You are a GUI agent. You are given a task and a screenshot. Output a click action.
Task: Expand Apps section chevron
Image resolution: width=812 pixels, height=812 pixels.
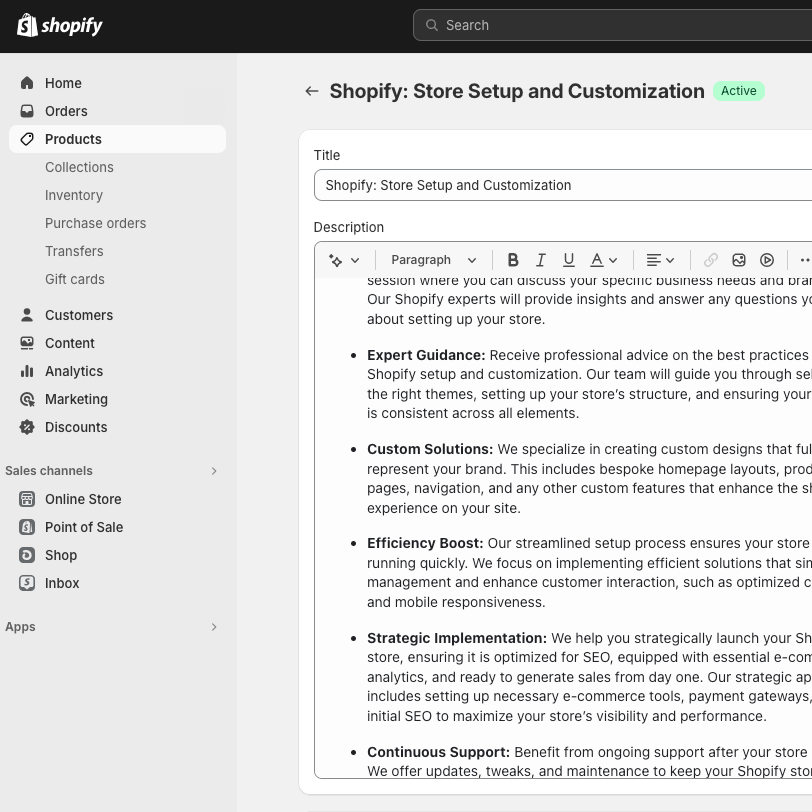tap(214, 627)
